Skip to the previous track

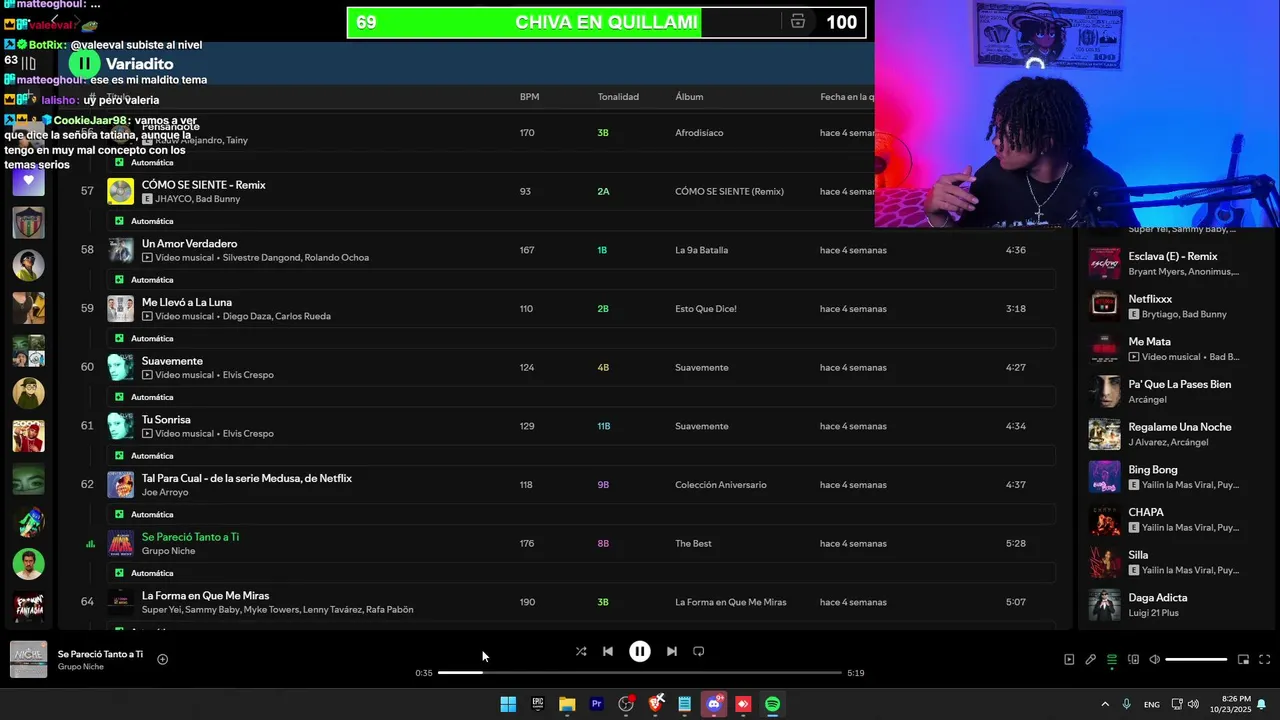(x=608, y=651)
